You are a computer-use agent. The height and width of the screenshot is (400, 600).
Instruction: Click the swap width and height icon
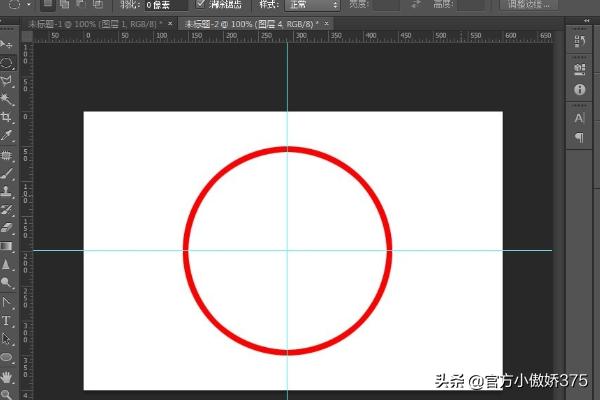pos(416,4)
